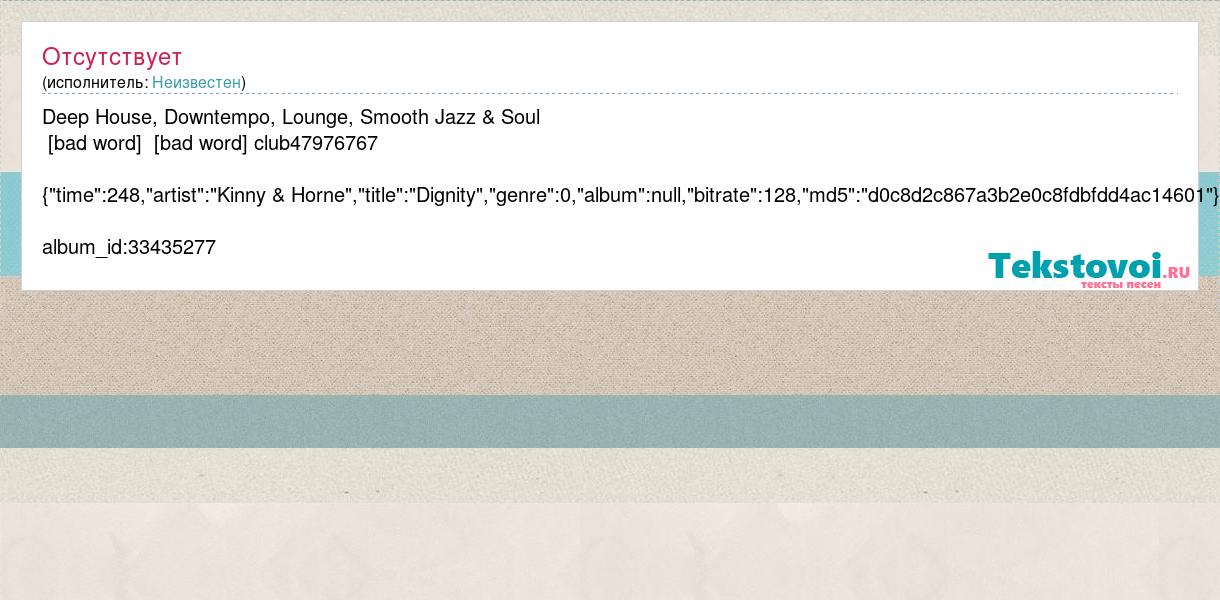Click the pink .RU logo suffix

pos(1177,271)
